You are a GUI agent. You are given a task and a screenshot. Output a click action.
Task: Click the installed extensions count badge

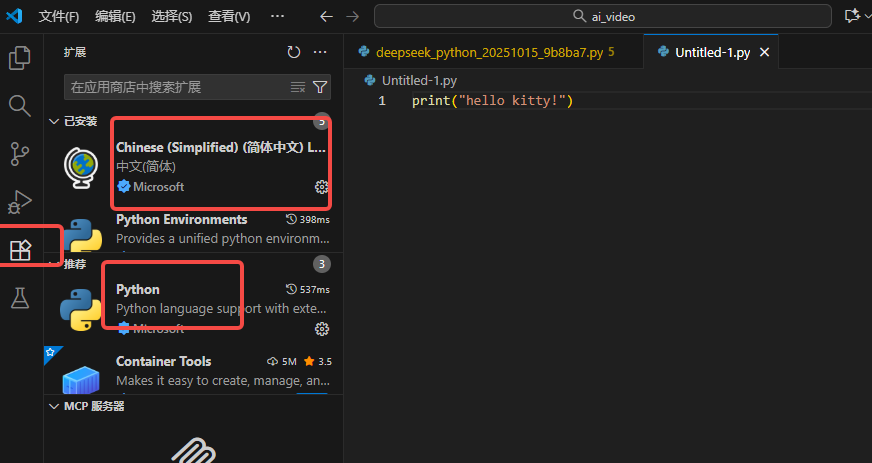pyautogui.click(x=321, y=121)
